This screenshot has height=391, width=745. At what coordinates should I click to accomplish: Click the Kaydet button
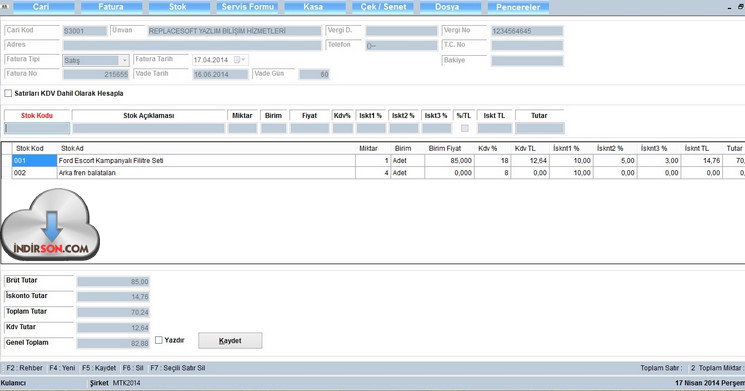coord(230,341)
